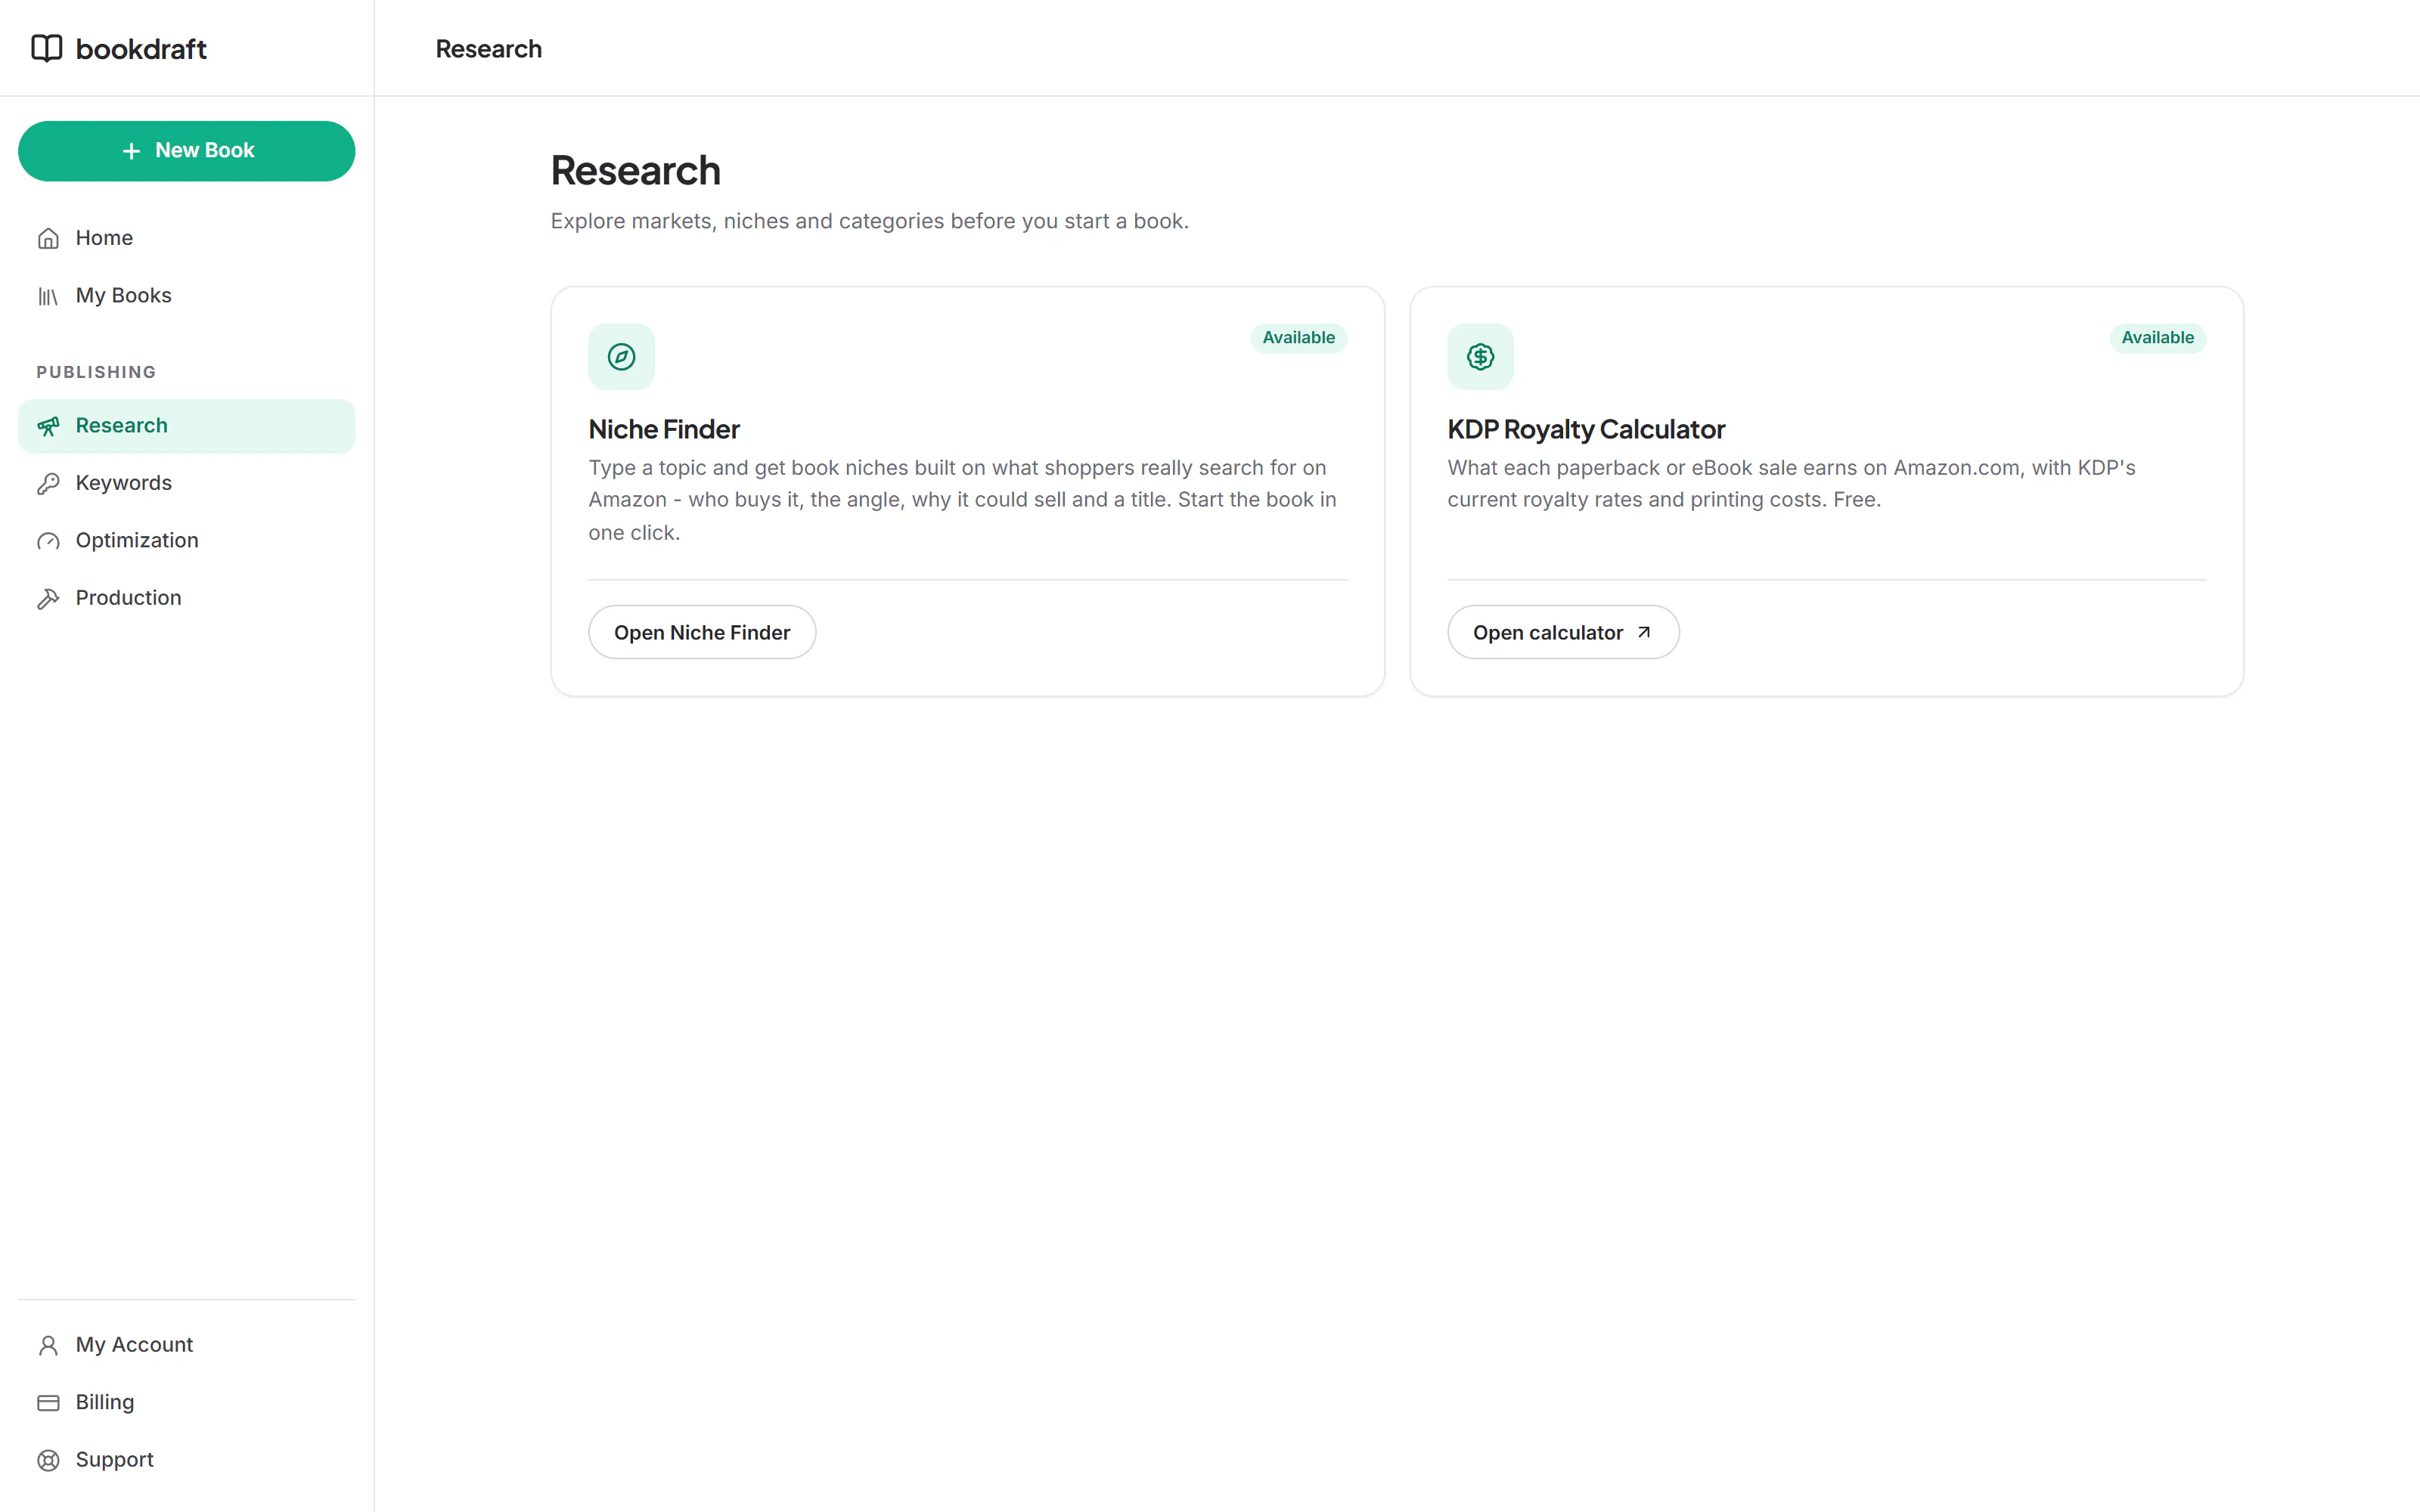Click the Support lifebuoy icon
The height and width of the screenshot is (1512, 2420).
[x=48, y=1460]
